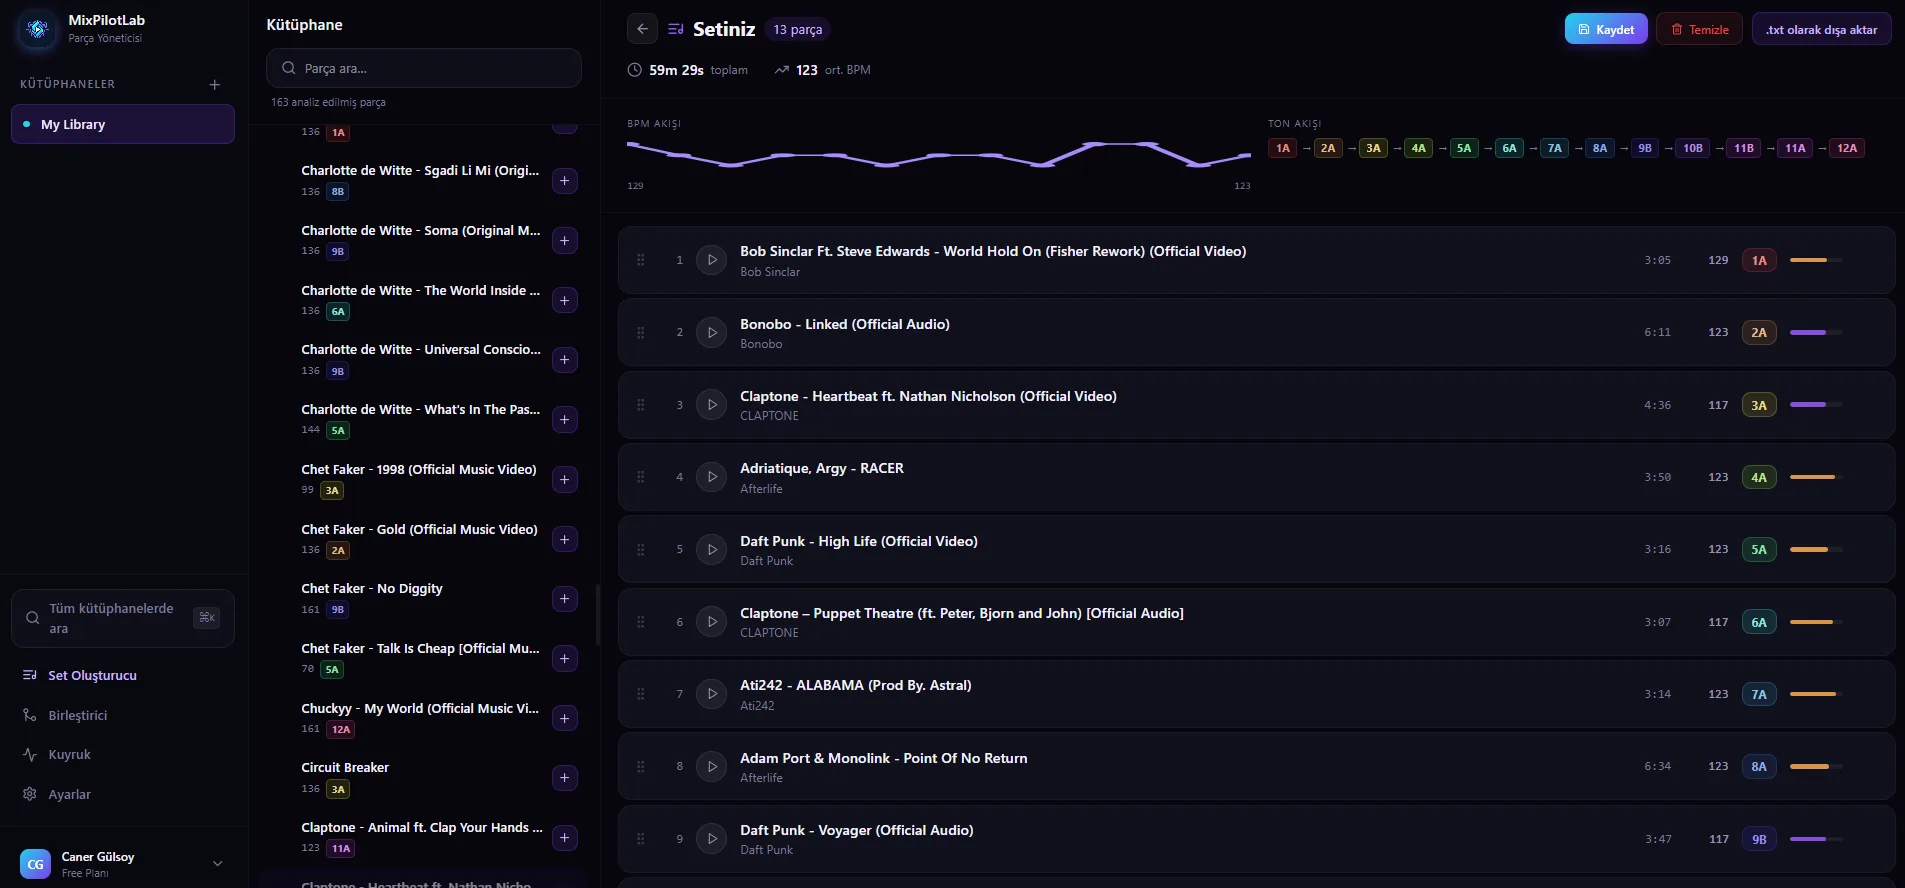The height and width of the screenshot is (888, 1905).
Task: Grab drag handle of RACER row
Action: 641,477
